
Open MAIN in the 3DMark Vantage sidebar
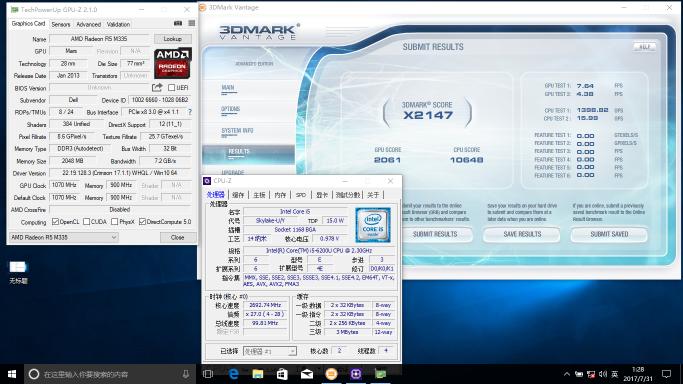(x=228, y=88)
